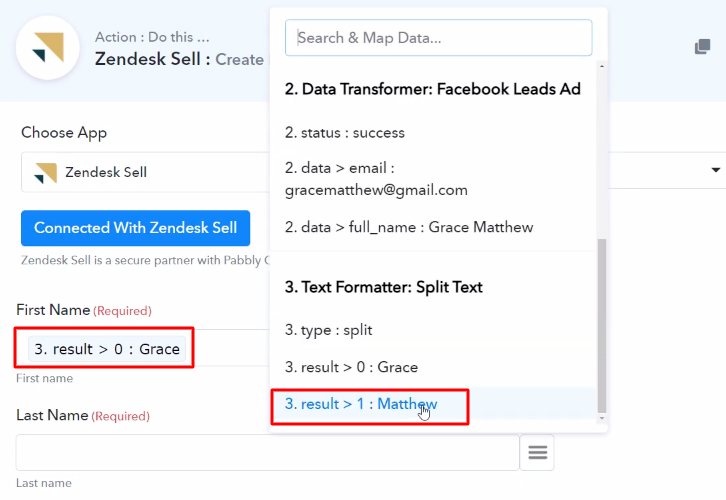Click the Connected With Zendesk Sell button
Viewport: 726px width, 500px height.
click(136, 228)
